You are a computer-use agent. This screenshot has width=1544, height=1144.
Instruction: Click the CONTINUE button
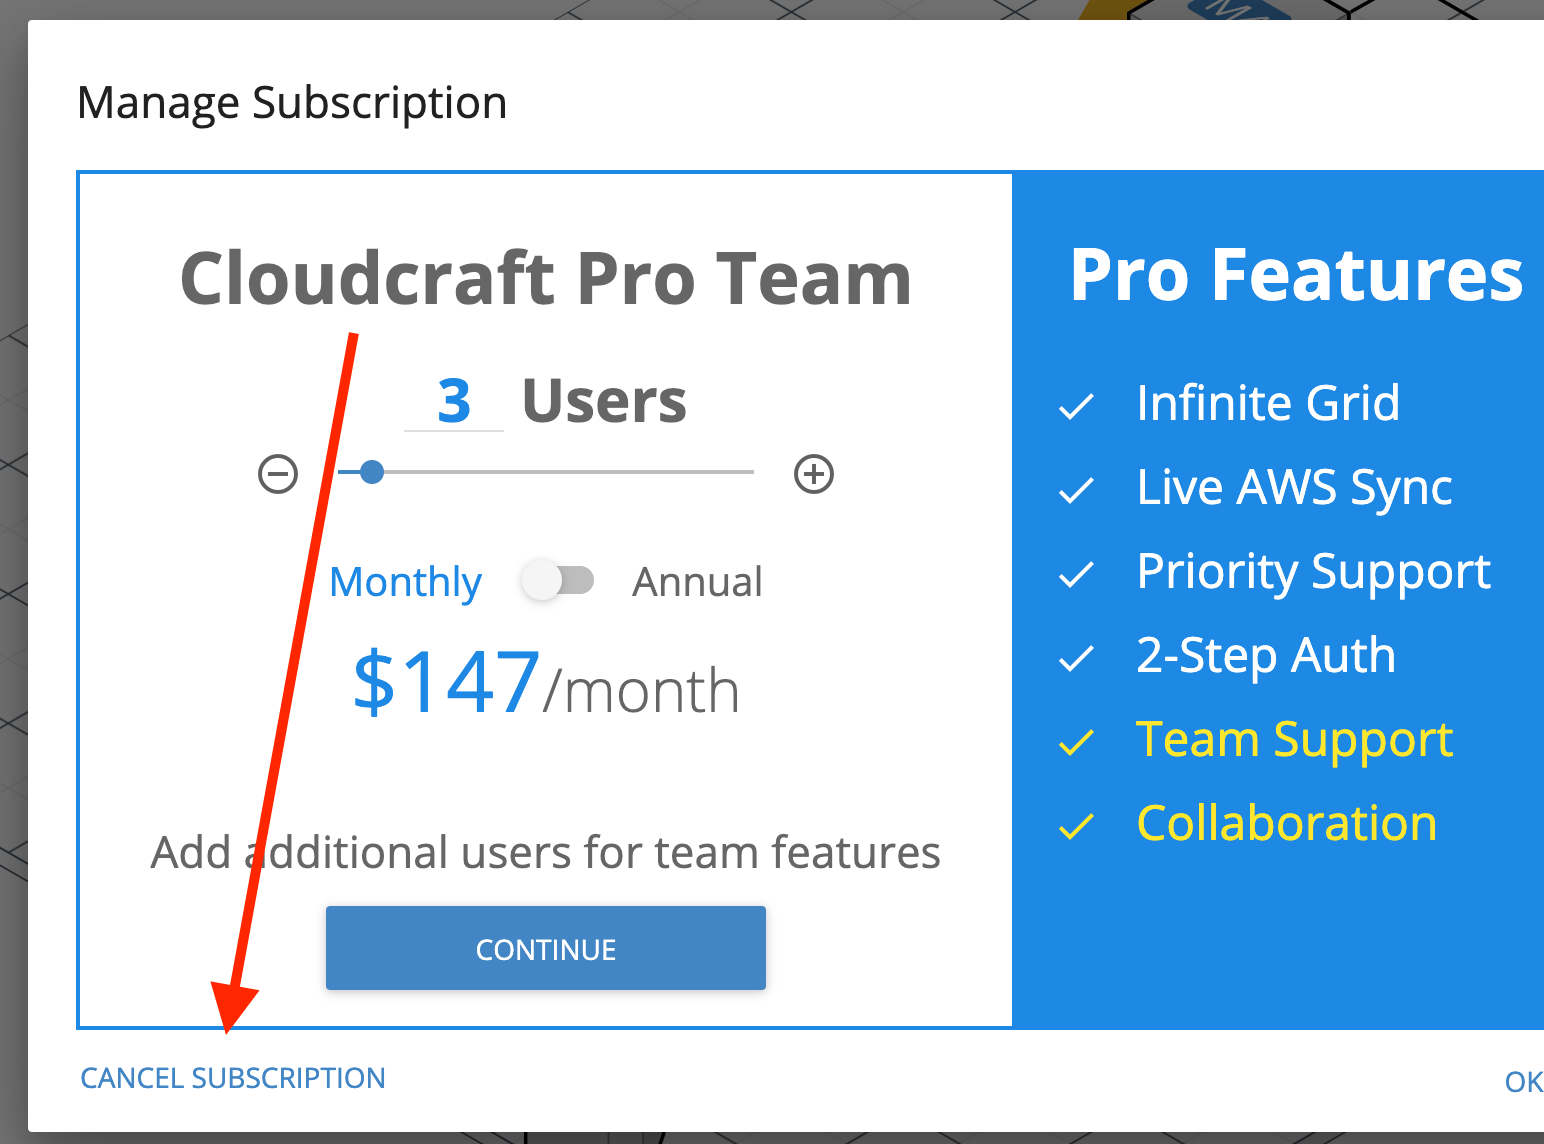(x=546, y=948)
